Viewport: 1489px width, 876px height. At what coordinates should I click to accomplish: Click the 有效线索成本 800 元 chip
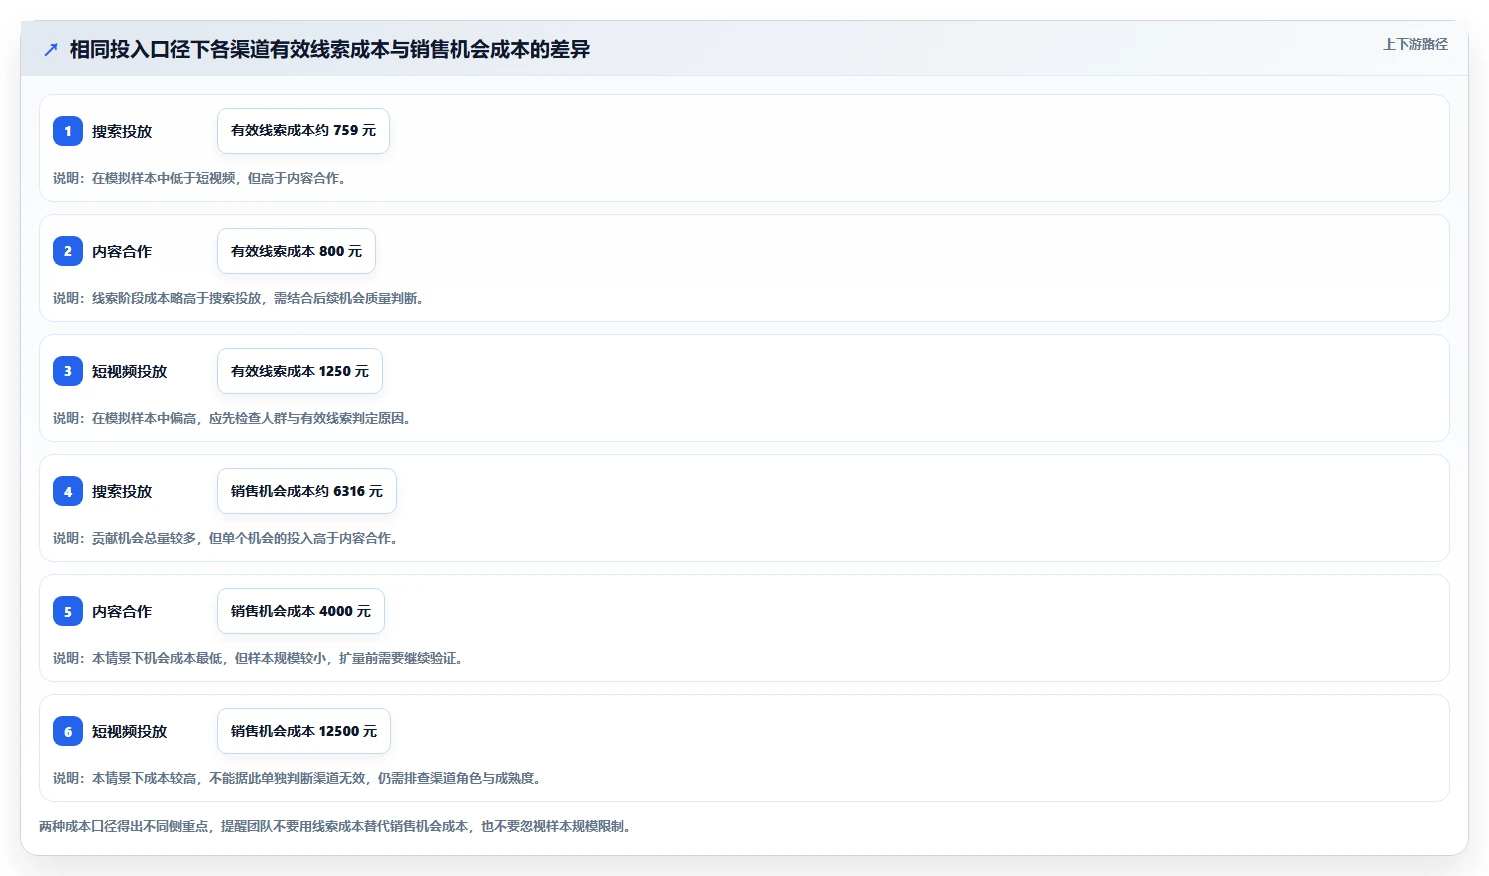tap(296, 251)
